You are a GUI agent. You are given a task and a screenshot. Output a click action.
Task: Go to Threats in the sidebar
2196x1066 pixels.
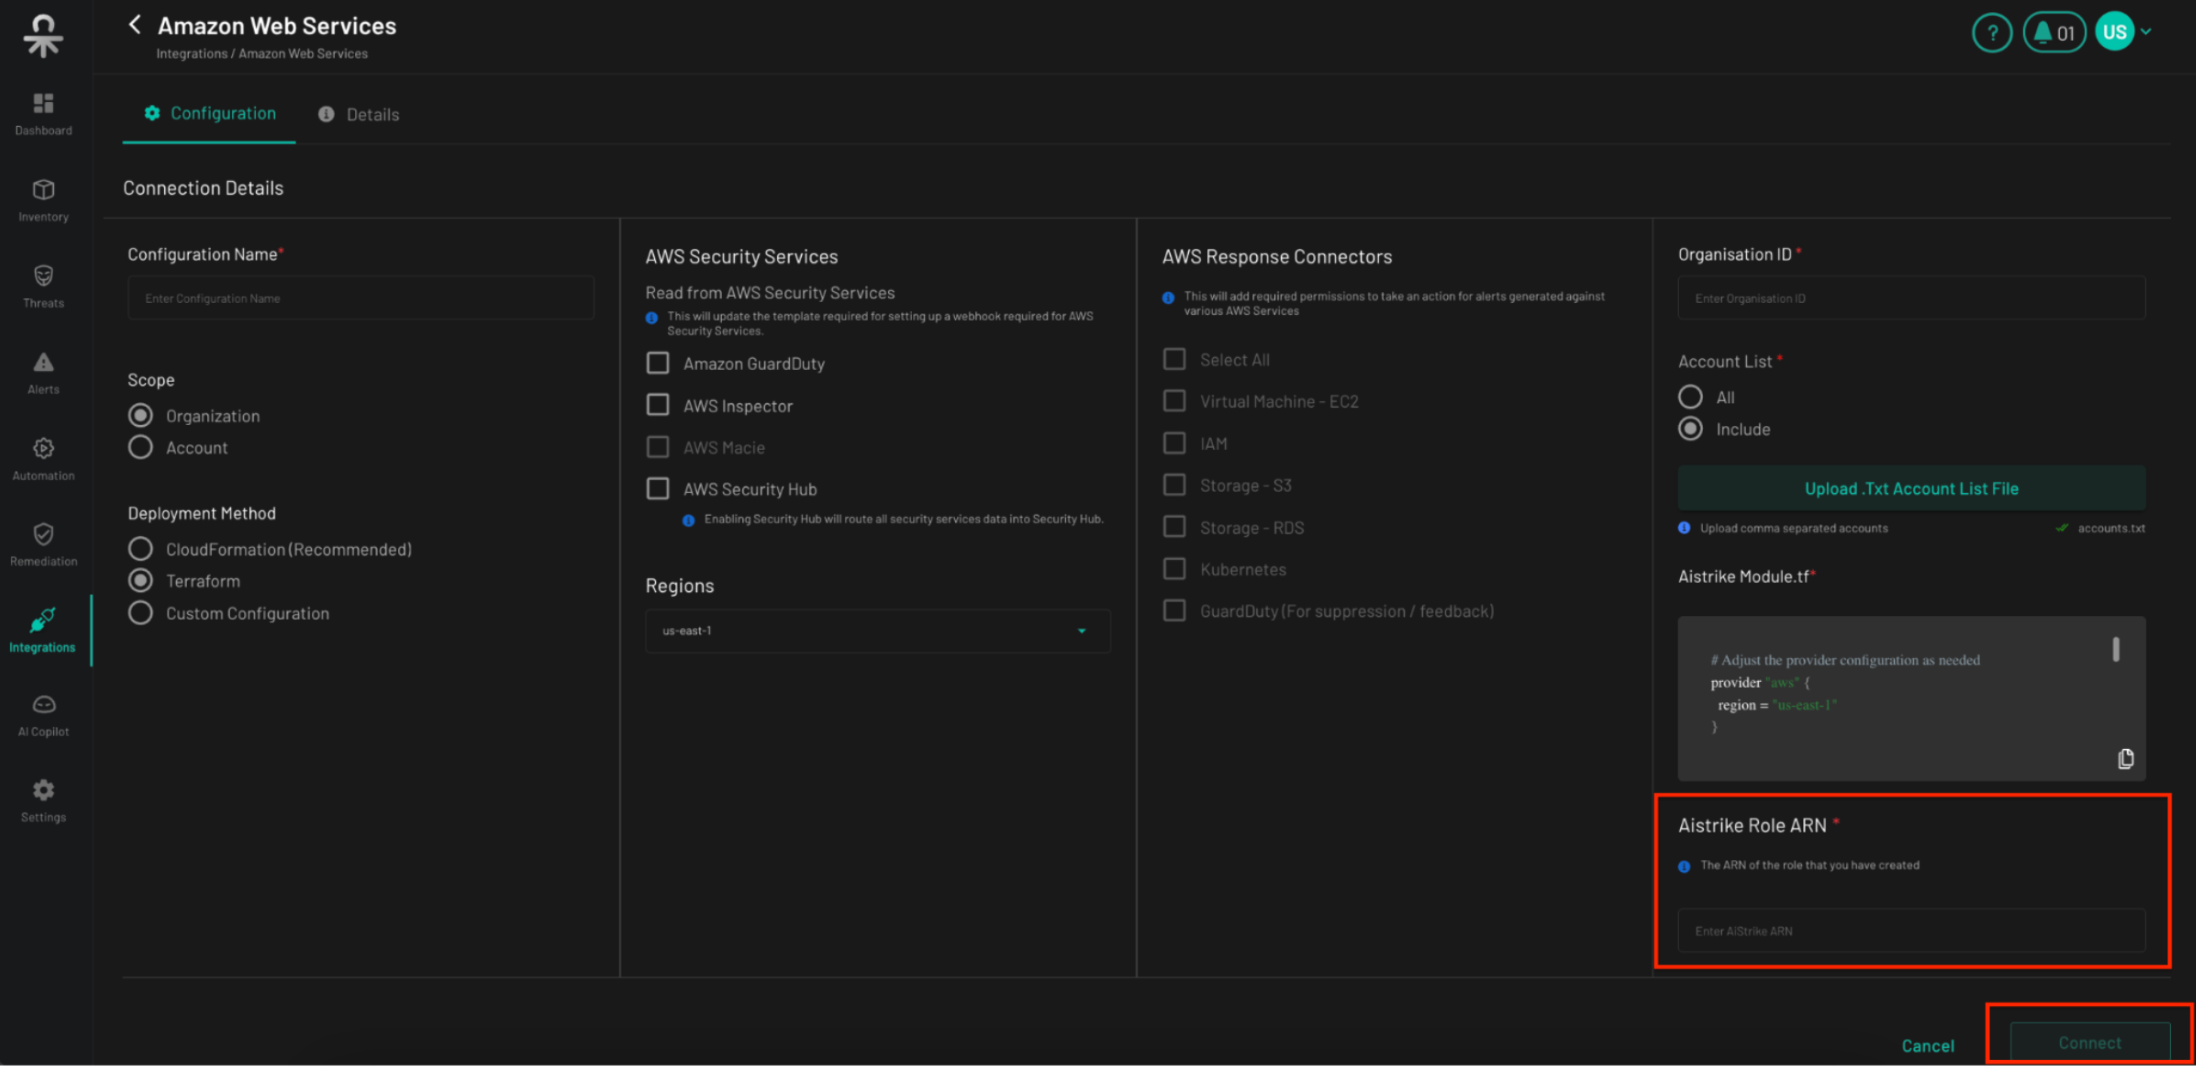tap(43, 286)
